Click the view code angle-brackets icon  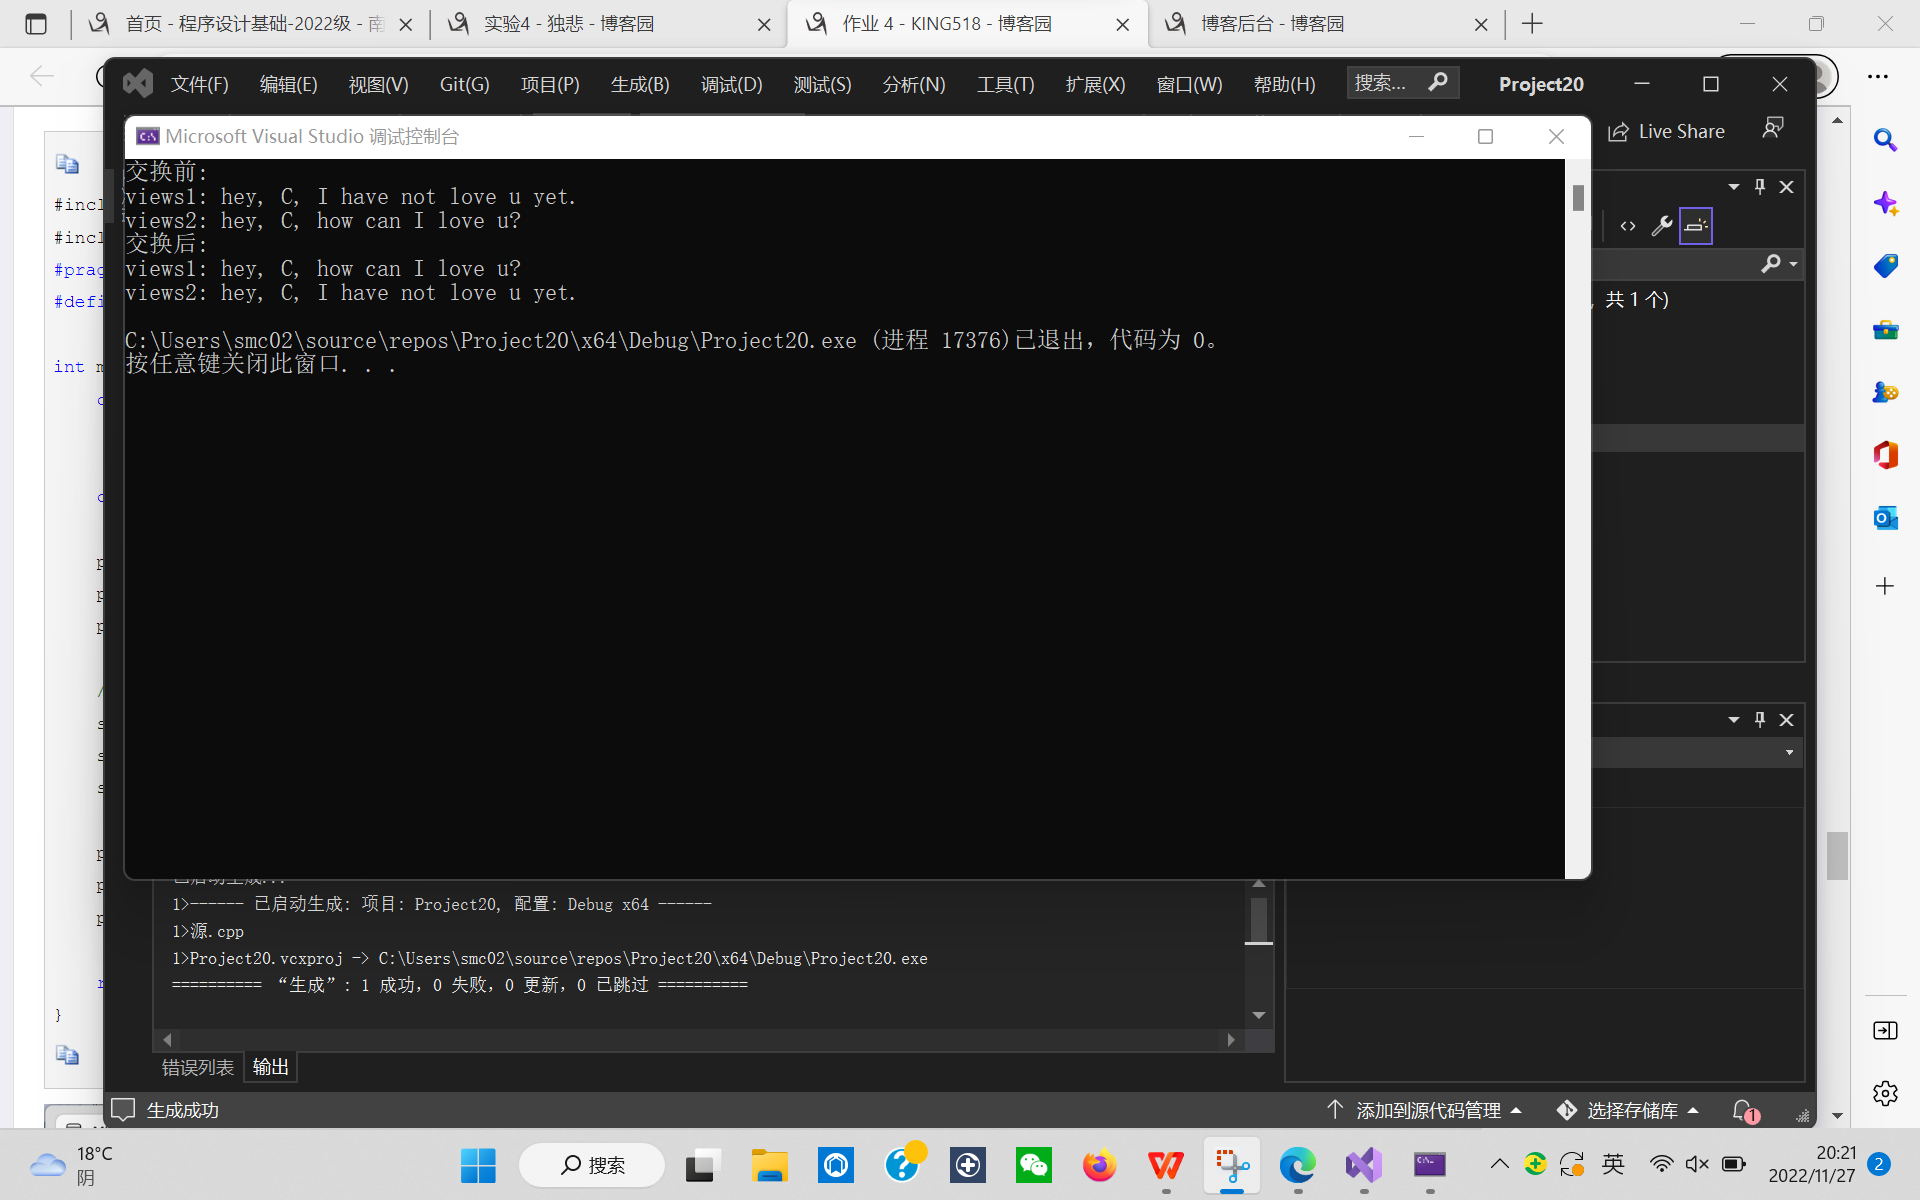tap(1628, 226)
